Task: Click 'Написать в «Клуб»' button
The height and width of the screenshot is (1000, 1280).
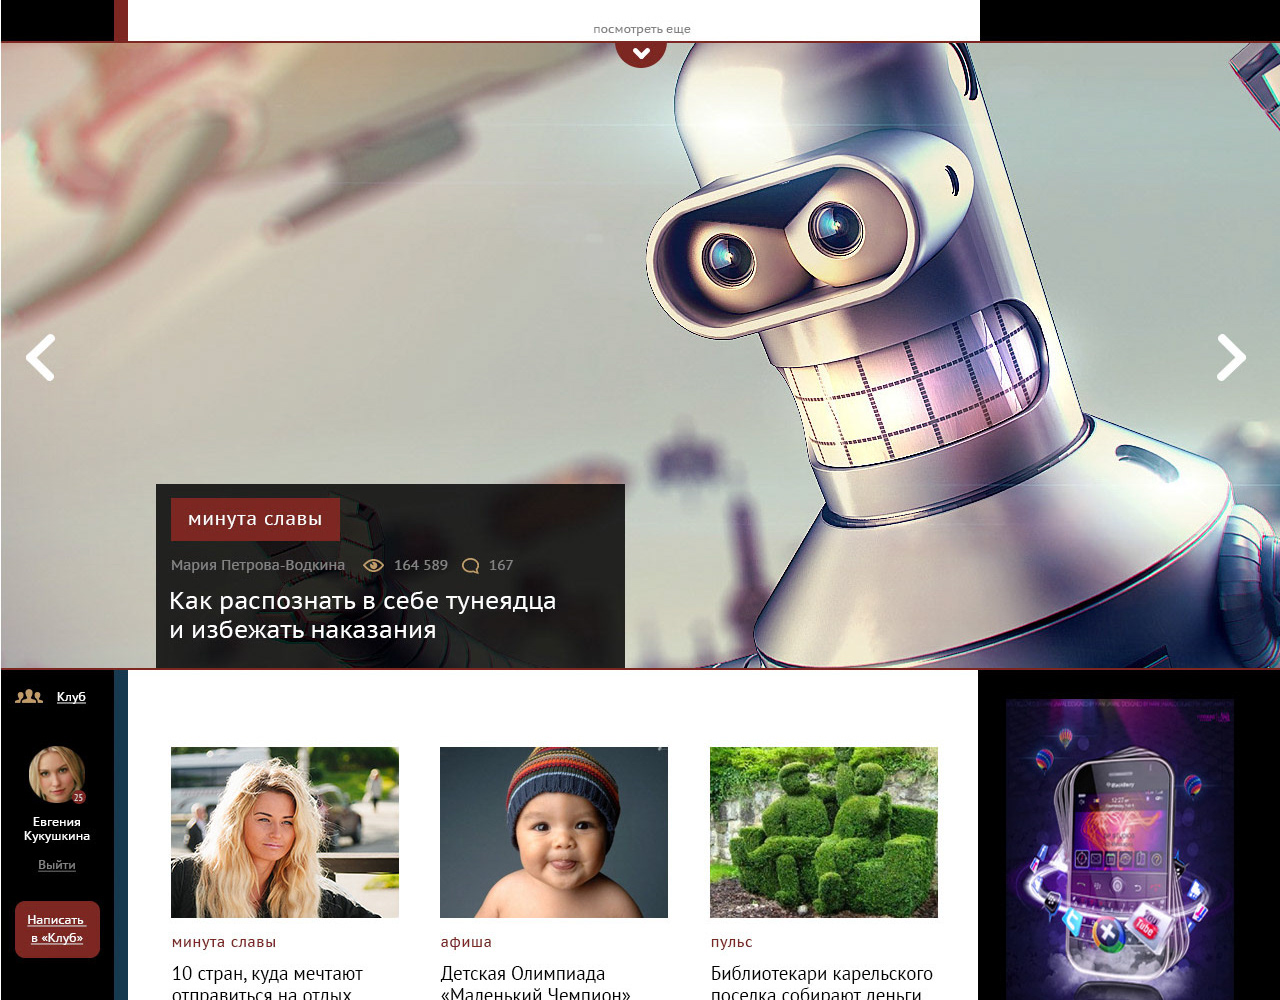Action: pos(57,929)
